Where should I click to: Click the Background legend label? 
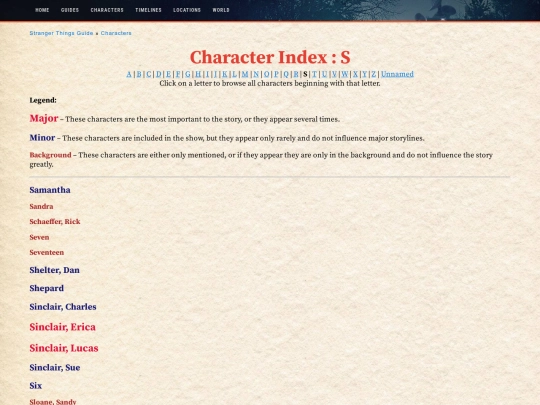[50, 155]
